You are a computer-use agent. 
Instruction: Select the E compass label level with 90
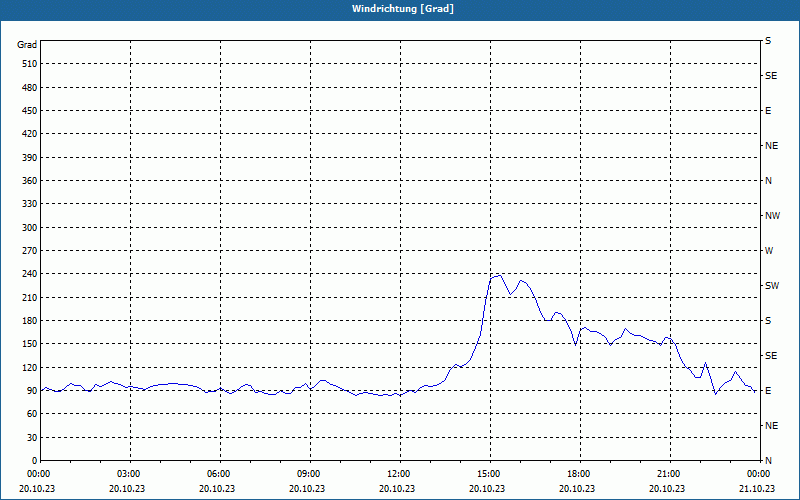click(768, 391)
